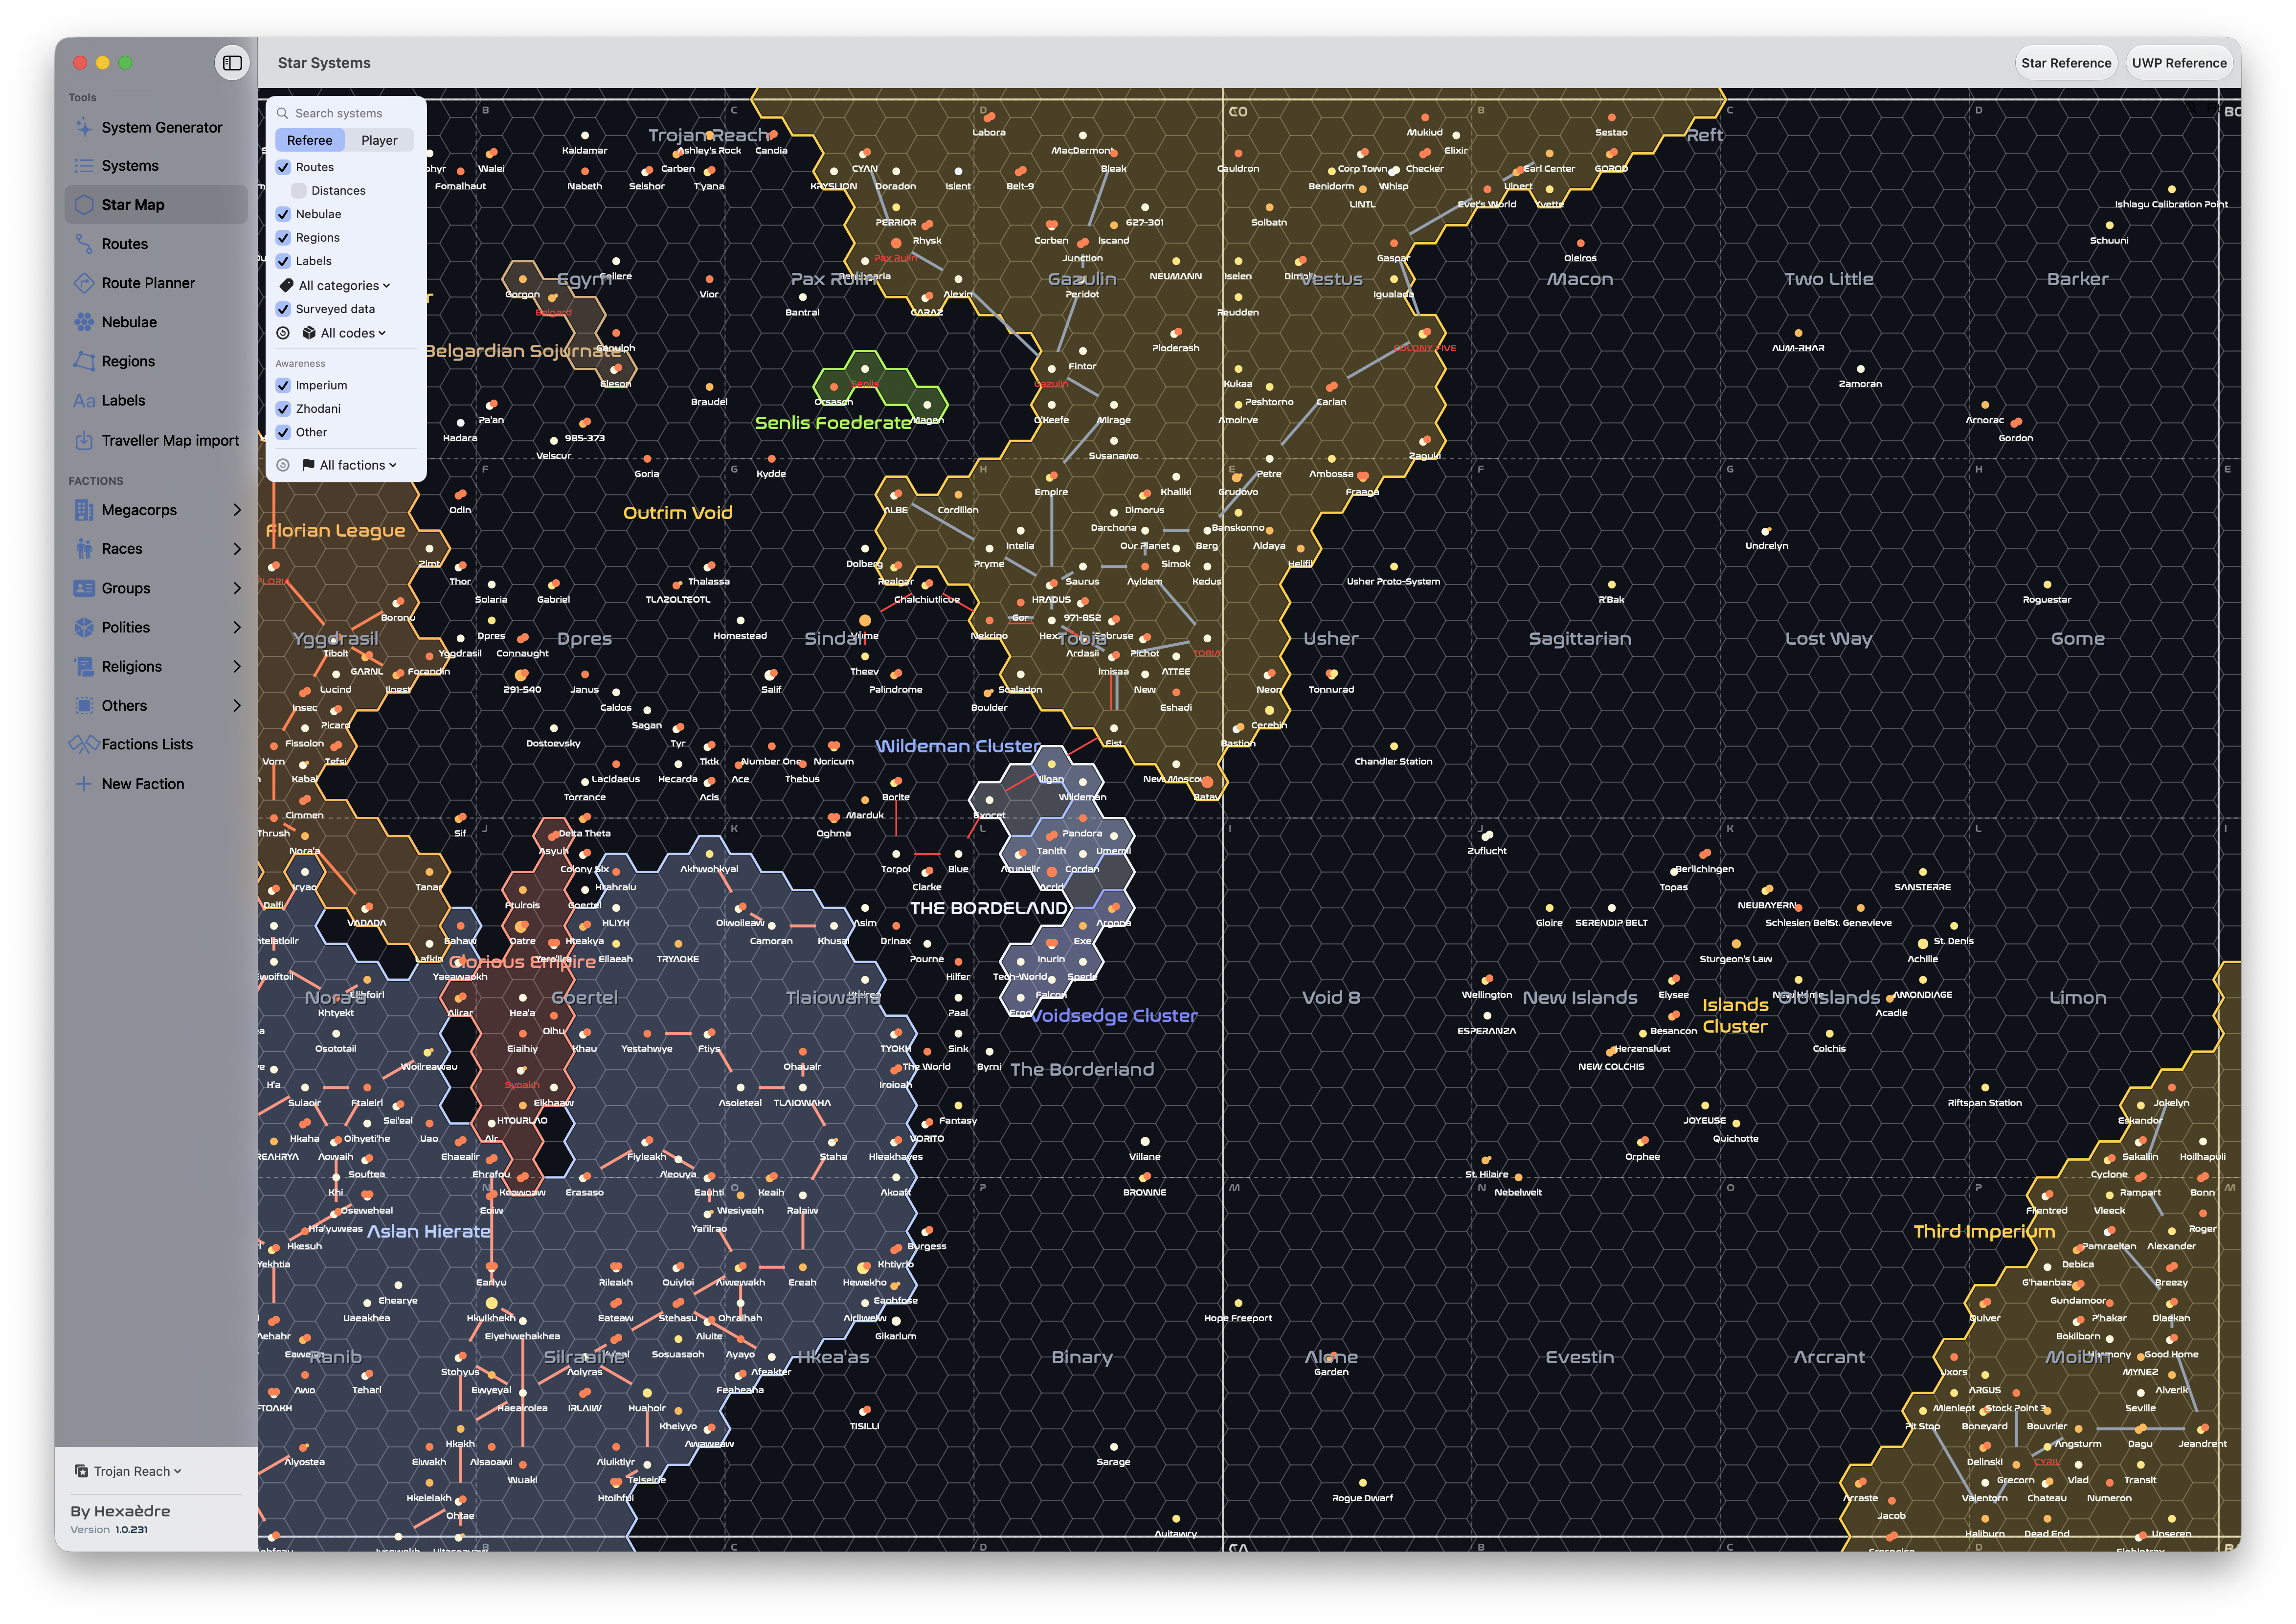Click the cube icon for codes
This screenshot has width=2296, height=1624.
pos(309,333)
